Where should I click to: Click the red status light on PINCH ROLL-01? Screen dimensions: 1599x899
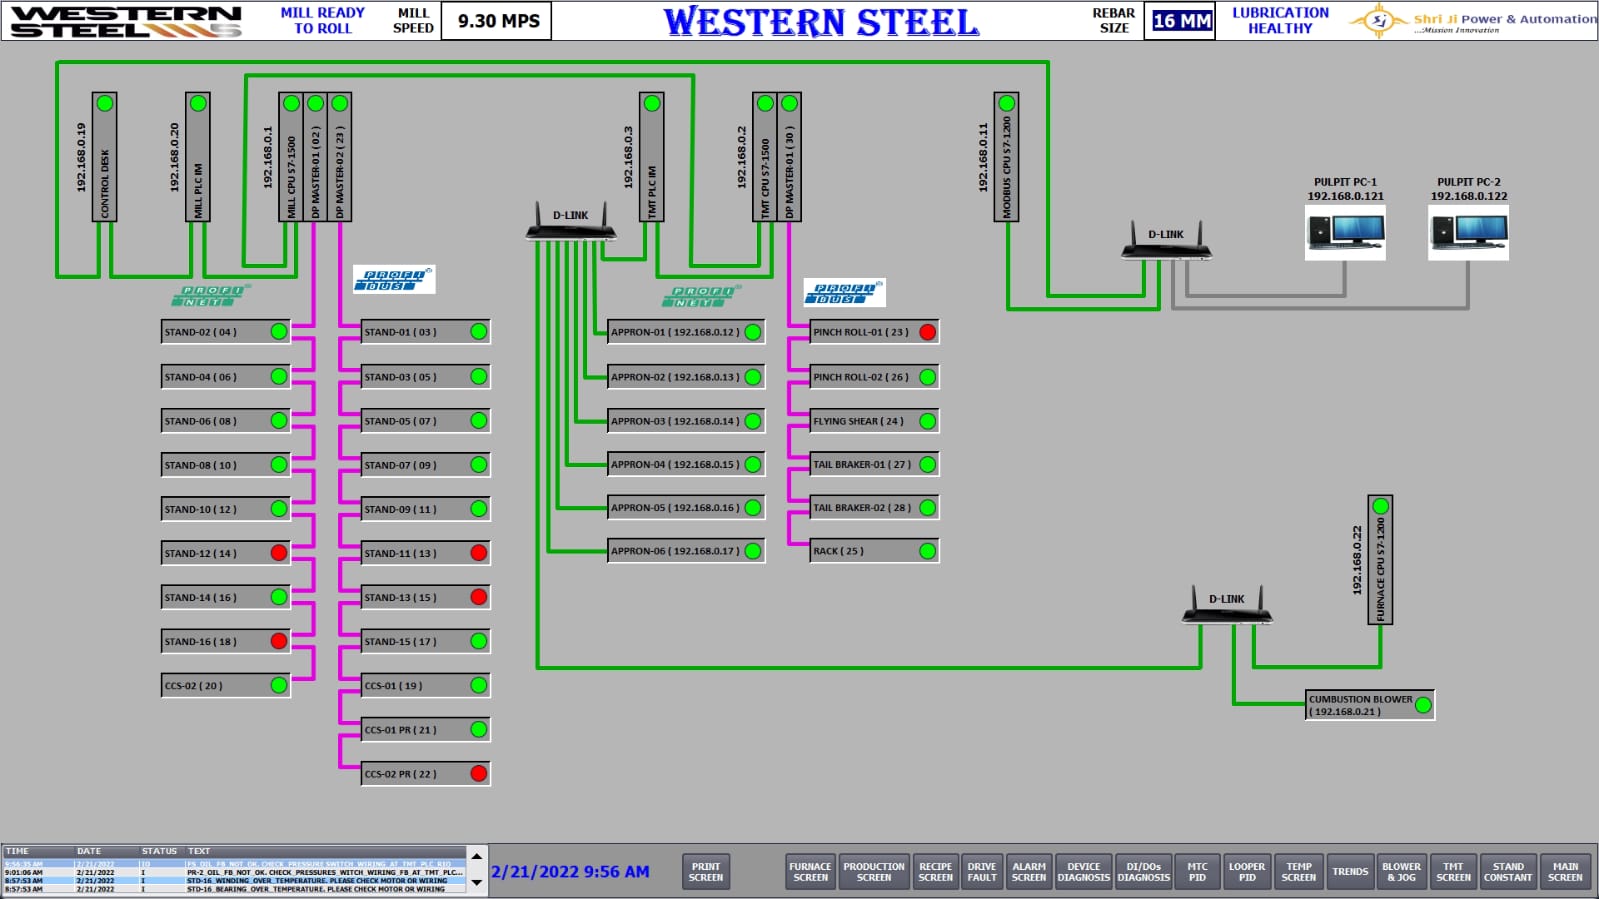pyautogui.click(x=928, y=332)
